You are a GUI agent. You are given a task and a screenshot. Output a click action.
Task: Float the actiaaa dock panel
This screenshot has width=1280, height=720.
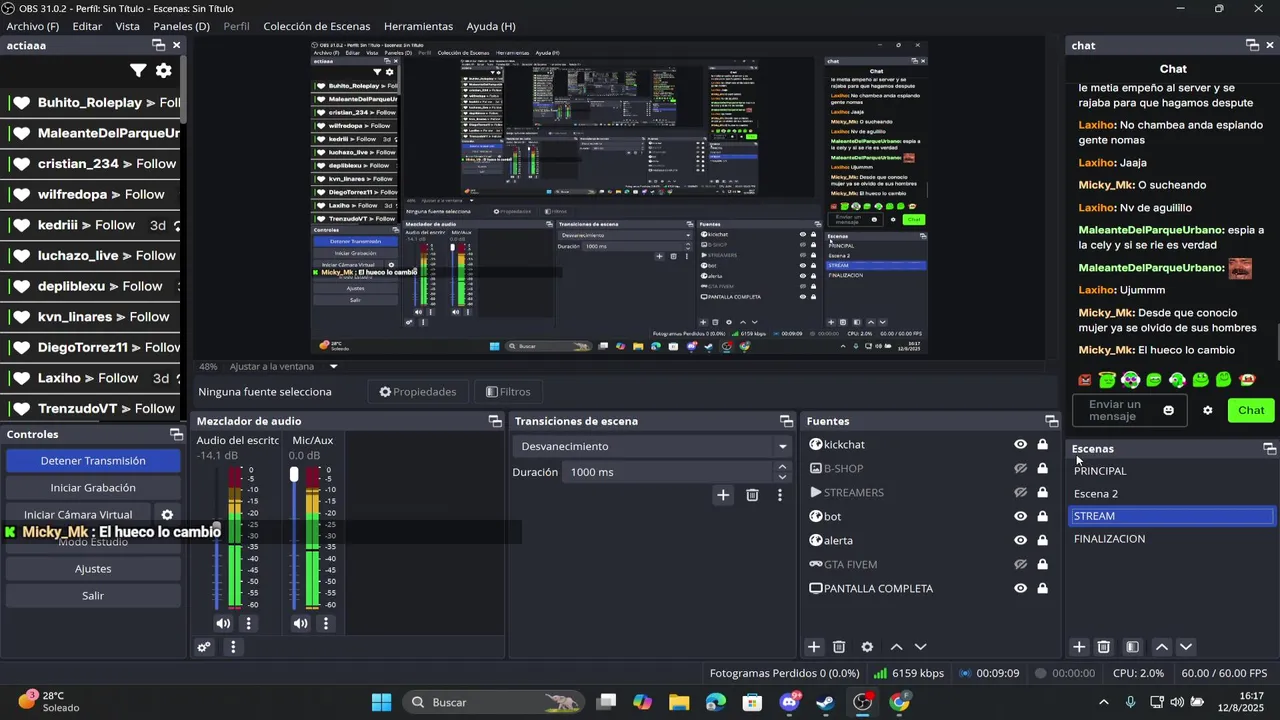[158, 45]
